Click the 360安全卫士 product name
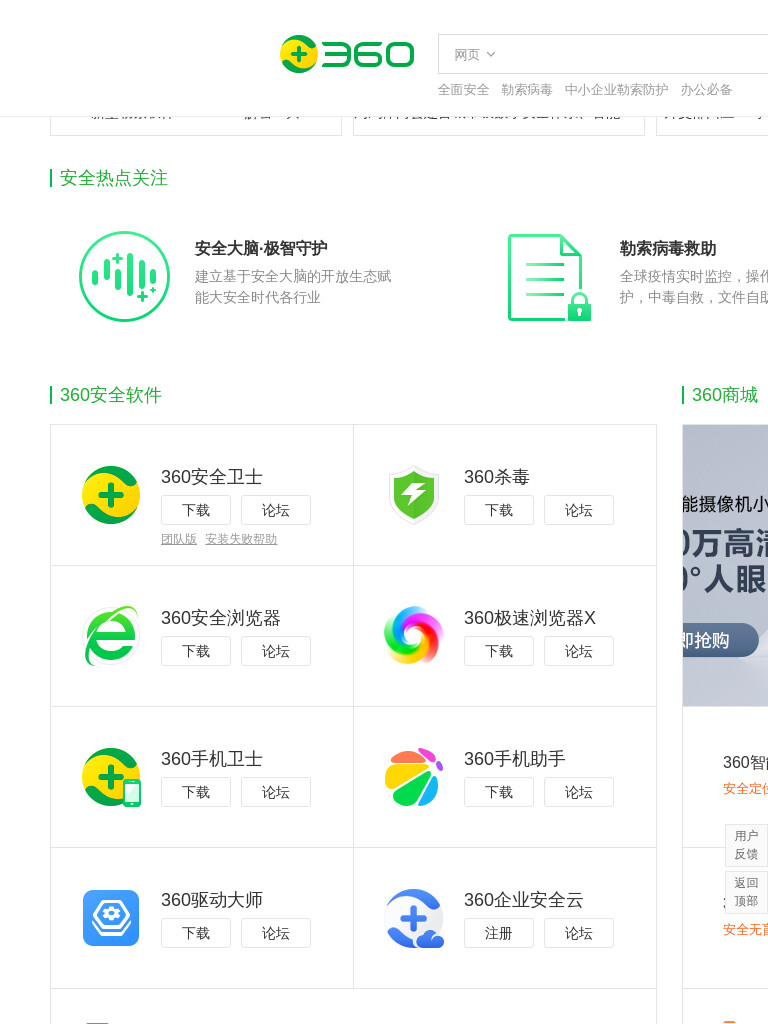 (212, 477)
